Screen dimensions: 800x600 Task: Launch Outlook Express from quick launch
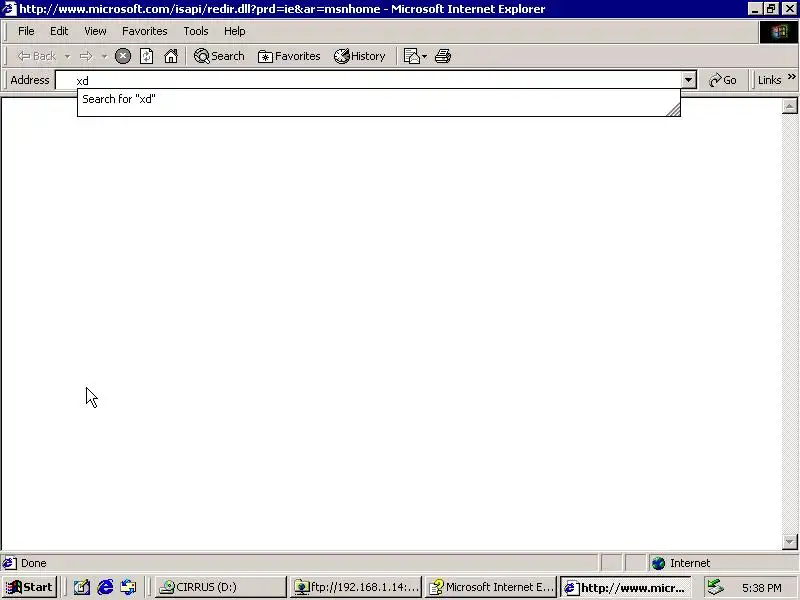coord(128,587)
